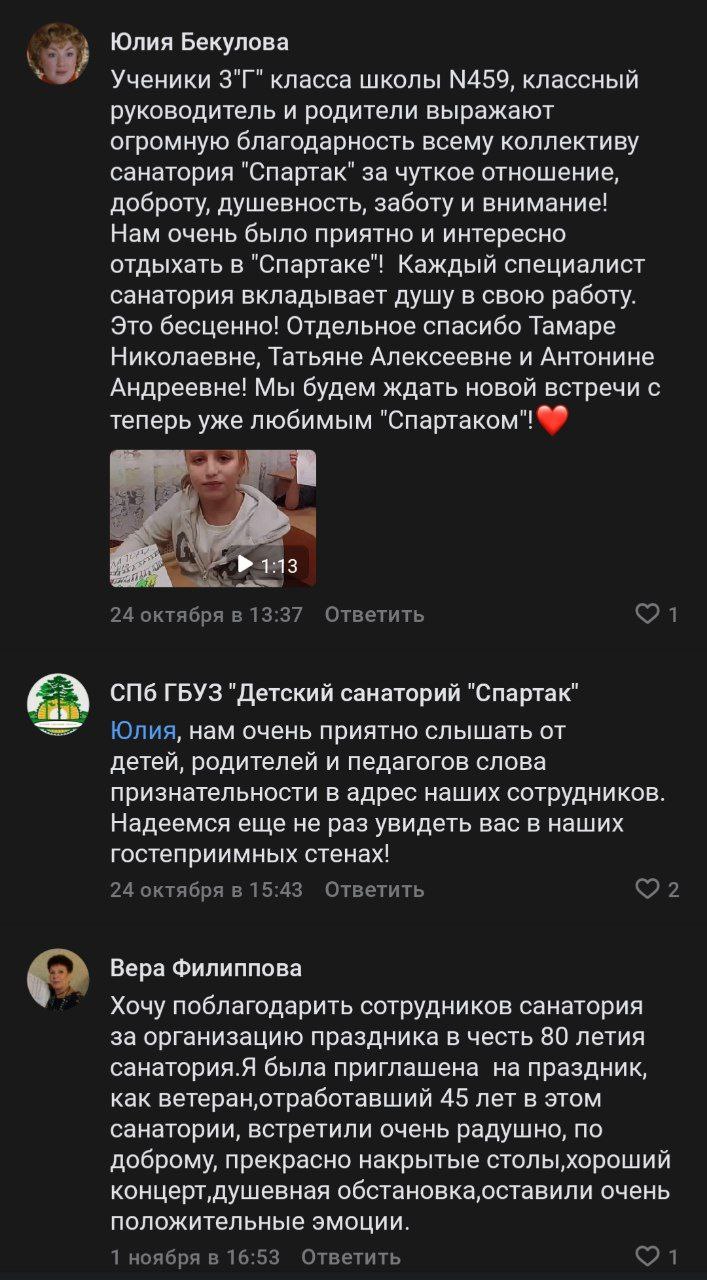Like Вера Филиппова's comment with the heart
Viewport: 707px width, 1280px height.
(x=648, y=1256)
